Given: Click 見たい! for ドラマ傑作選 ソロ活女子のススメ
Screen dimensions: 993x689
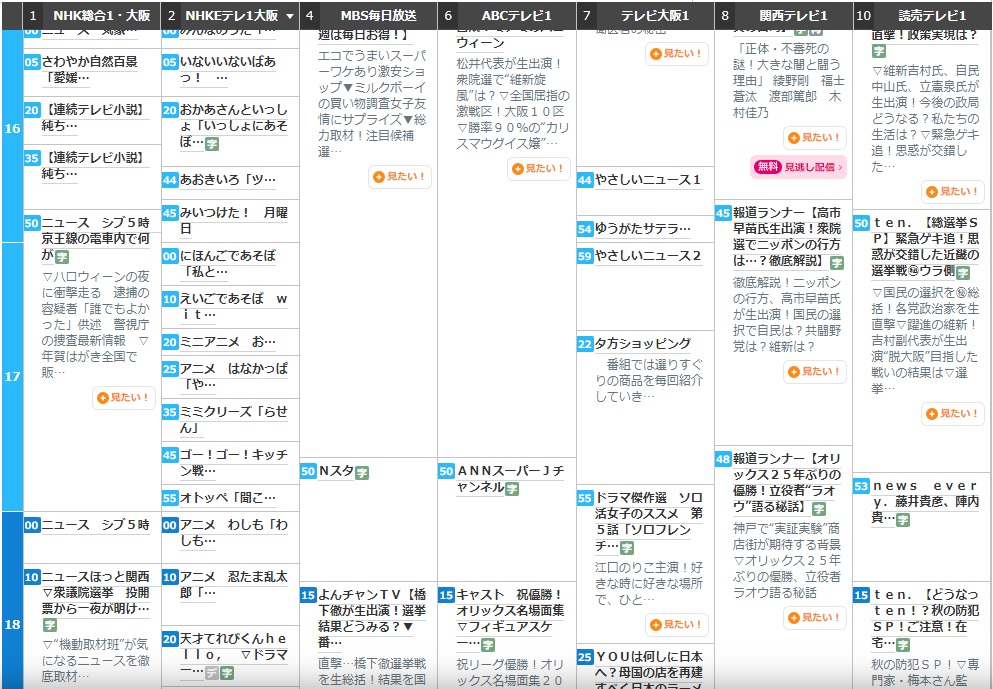Looking at the screenshot, I should pyautogui.click(x=676, y=625).
